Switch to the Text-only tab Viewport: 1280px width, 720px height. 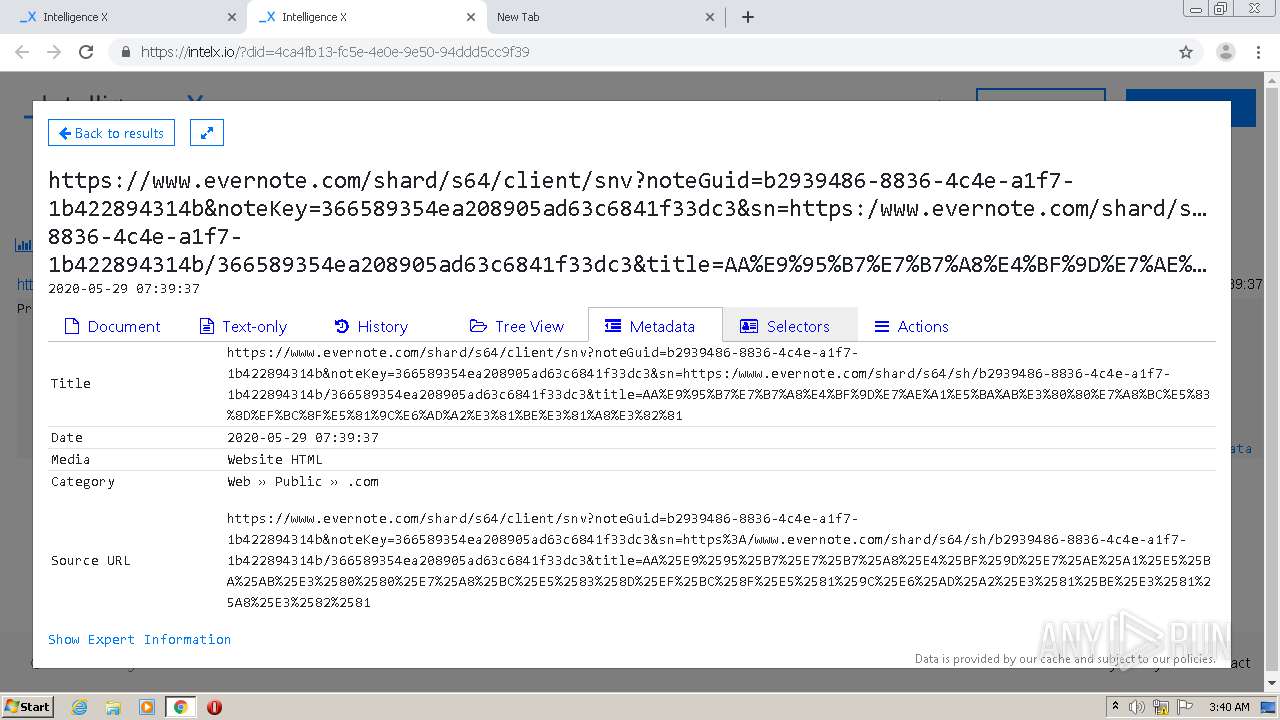243,326
